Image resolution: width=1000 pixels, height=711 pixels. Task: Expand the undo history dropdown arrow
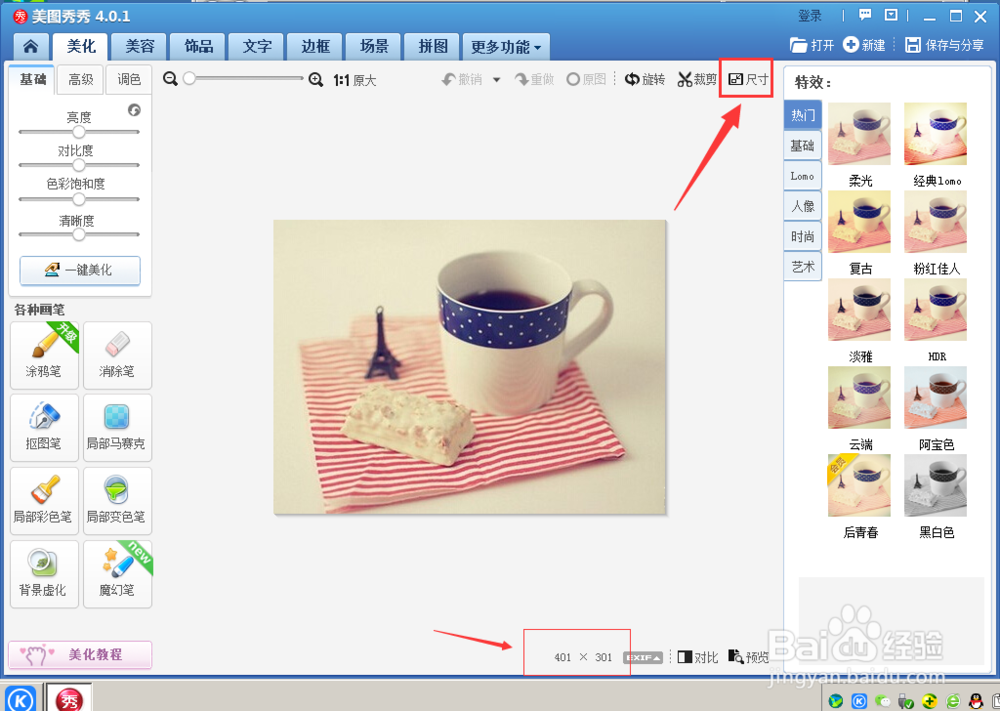coord(496,80)
